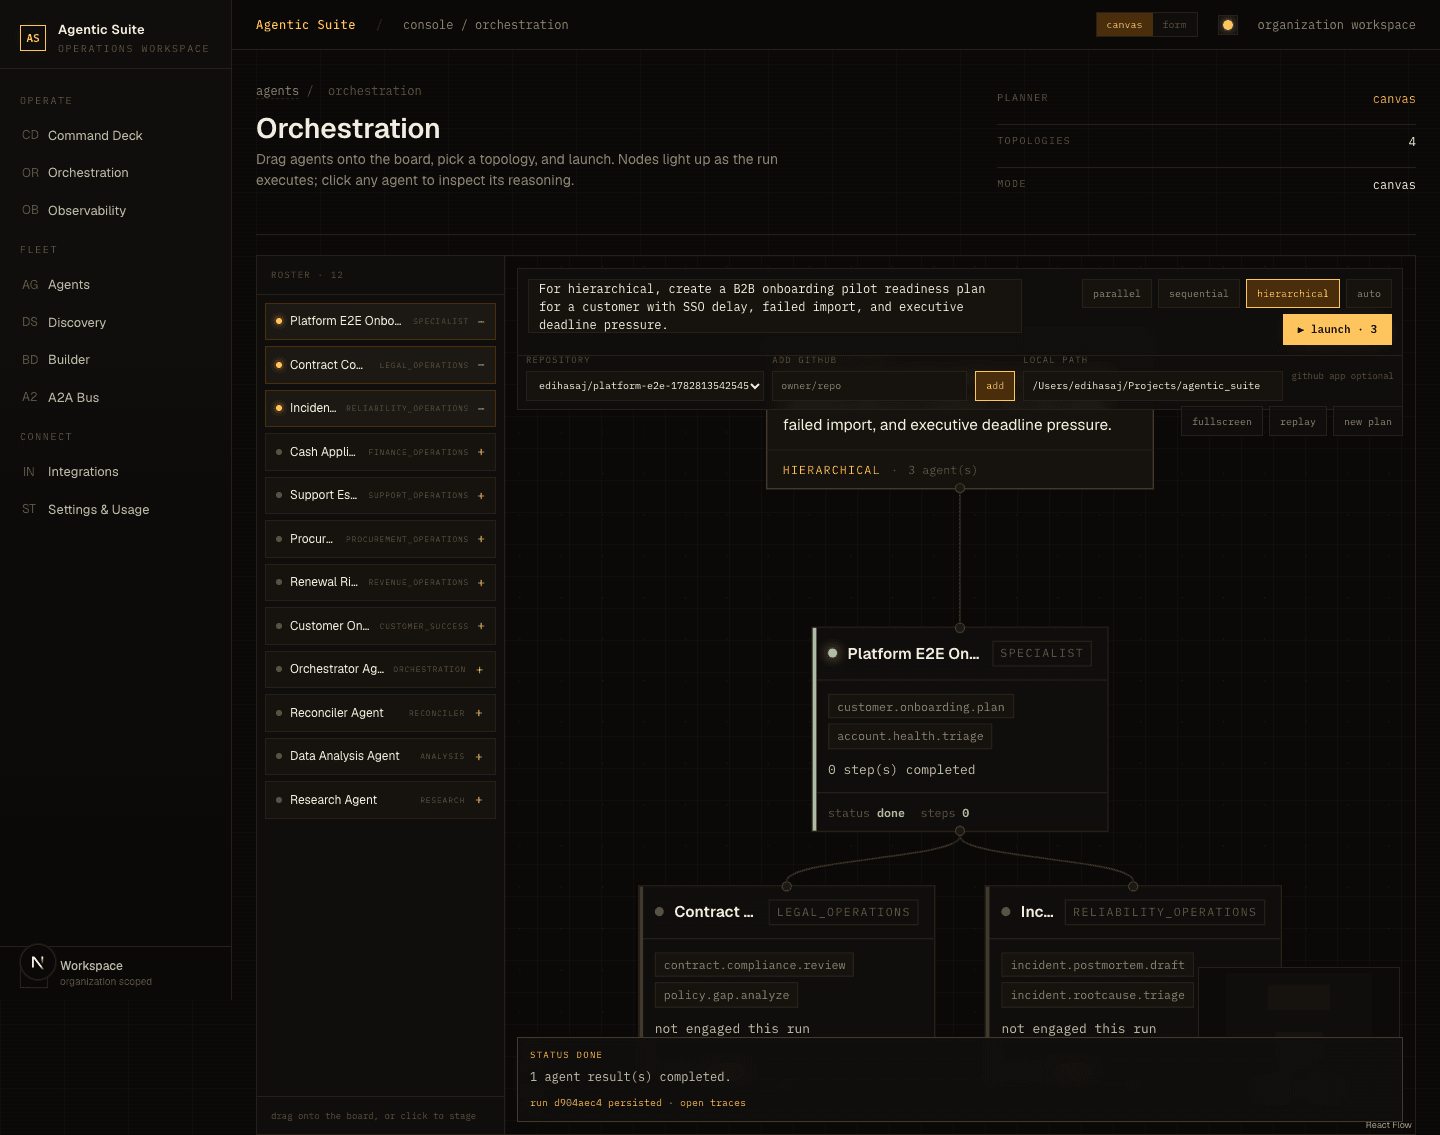Add Orchestrator Ag… with plus icon

pos(480,669)
